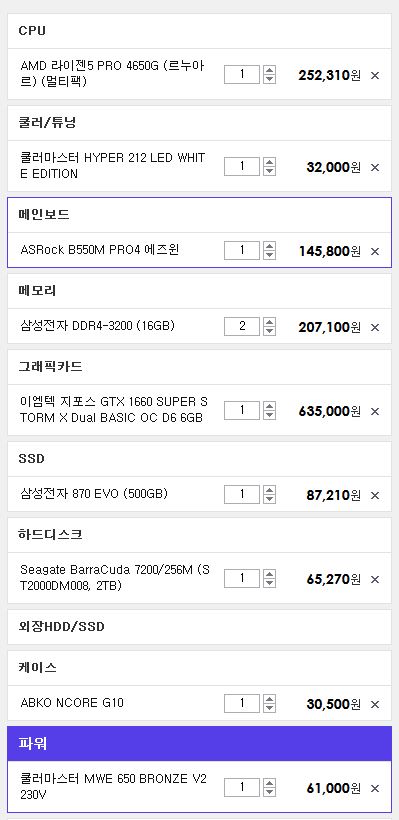The image size is (399, 820).
Task: Delete the HYPER 212 LED cooler row
Action: click(x=374, y=167)
